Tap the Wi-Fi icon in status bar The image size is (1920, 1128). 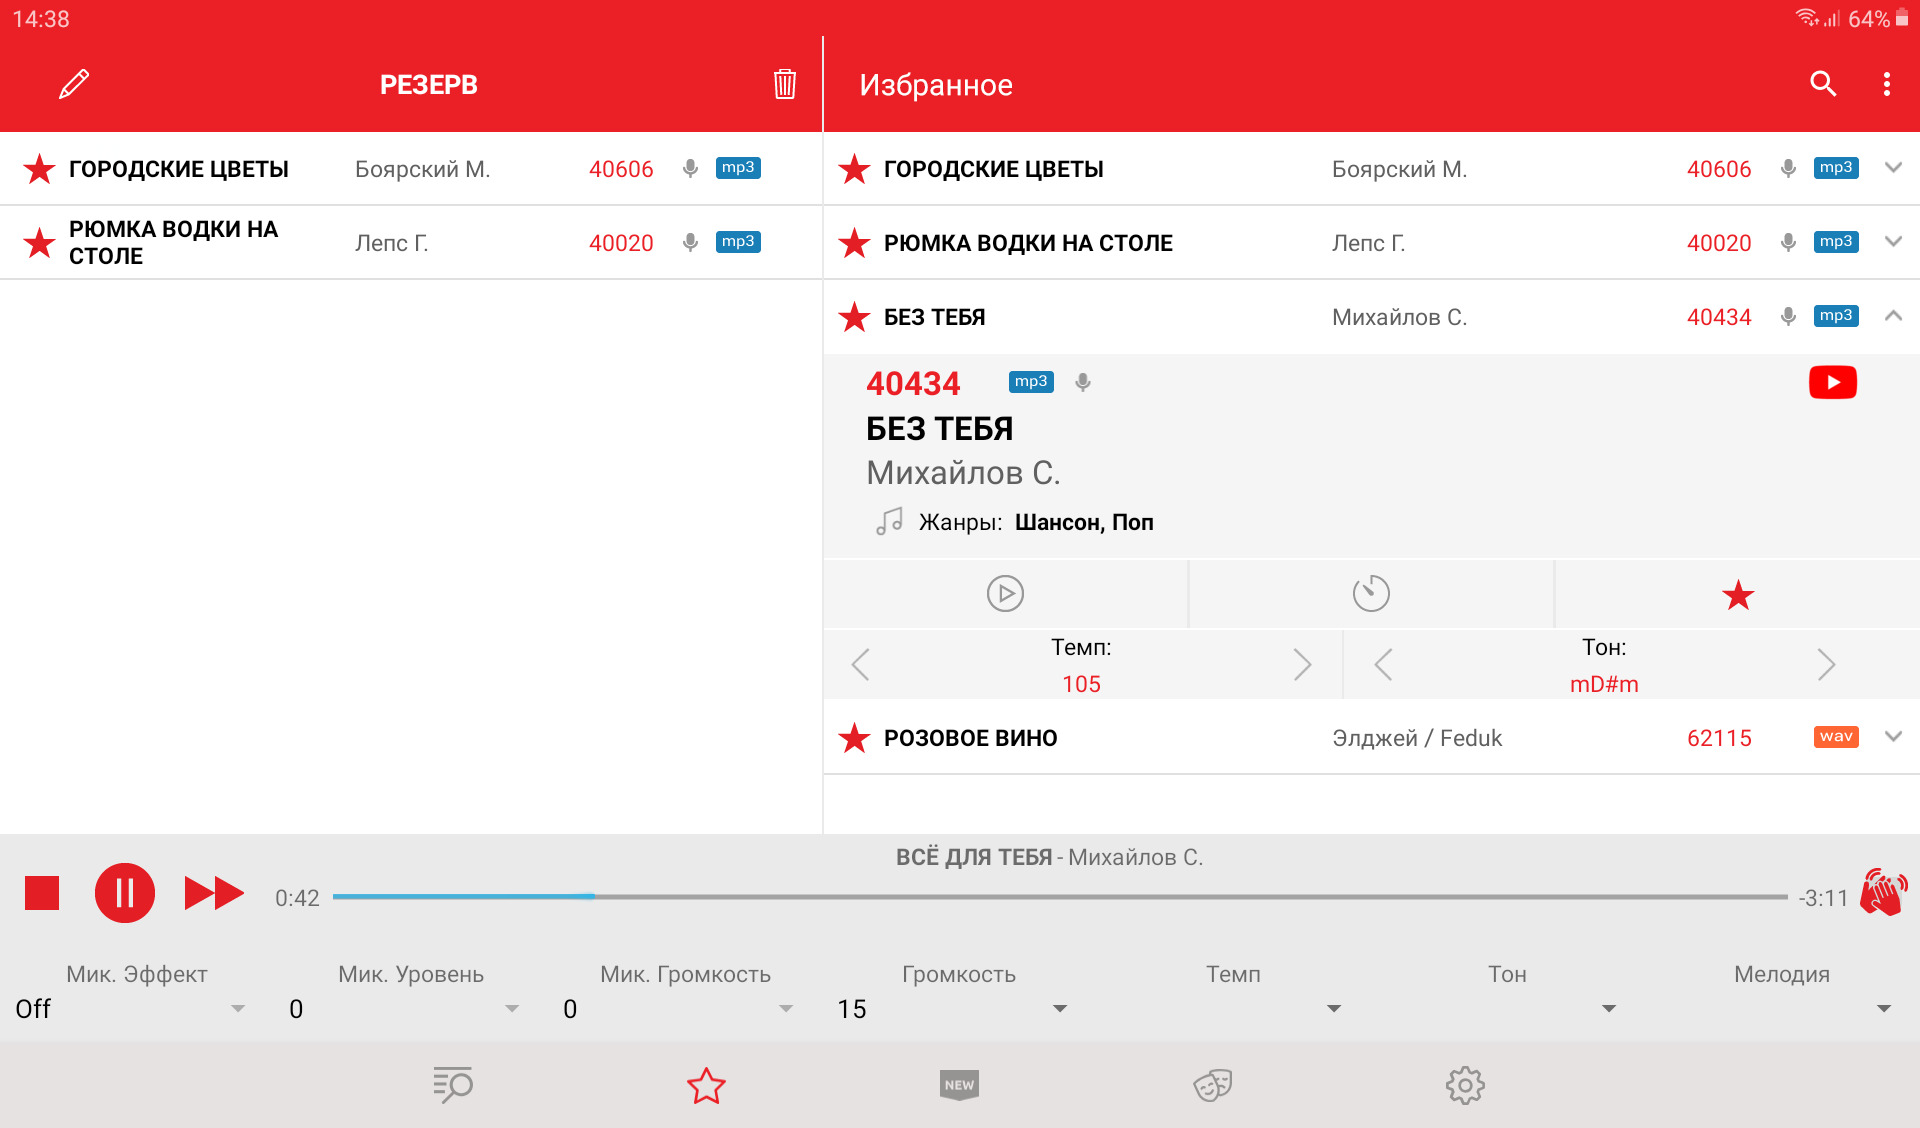click(1807, 18)
